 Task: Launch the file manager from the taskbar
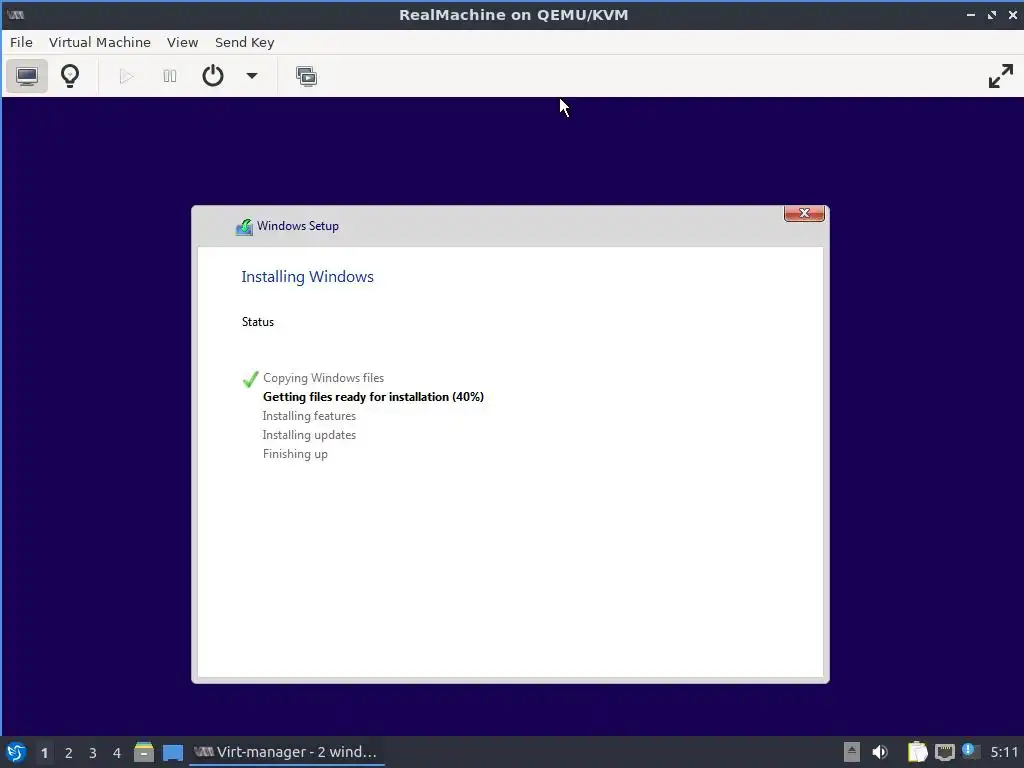[144, 752]
